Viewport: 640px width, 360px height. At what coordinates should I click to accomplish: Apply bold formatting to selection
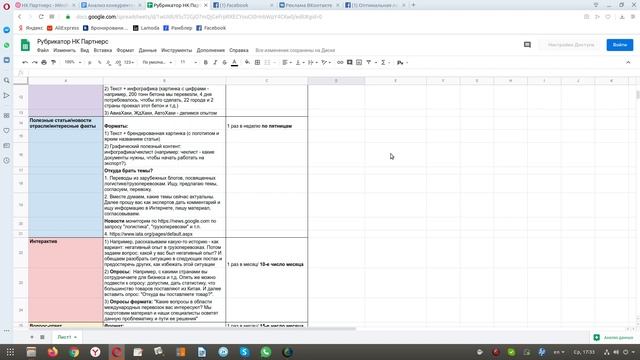click(206, 62)
